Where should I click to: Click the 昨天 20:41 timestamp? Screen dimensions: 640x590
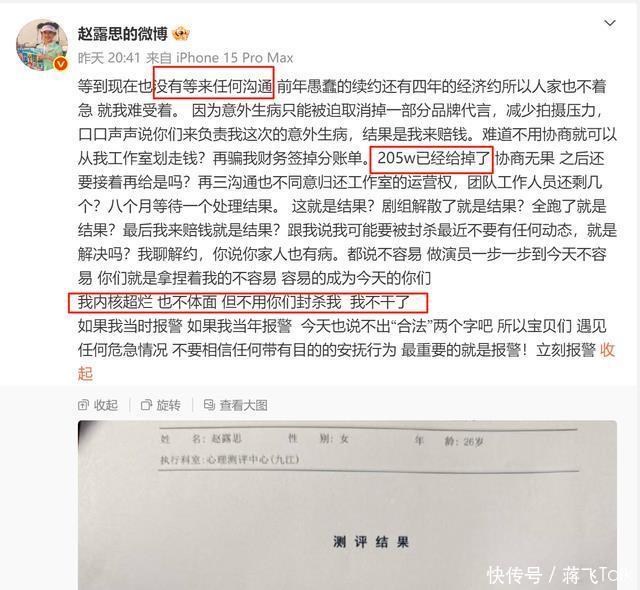click(109, 58)
